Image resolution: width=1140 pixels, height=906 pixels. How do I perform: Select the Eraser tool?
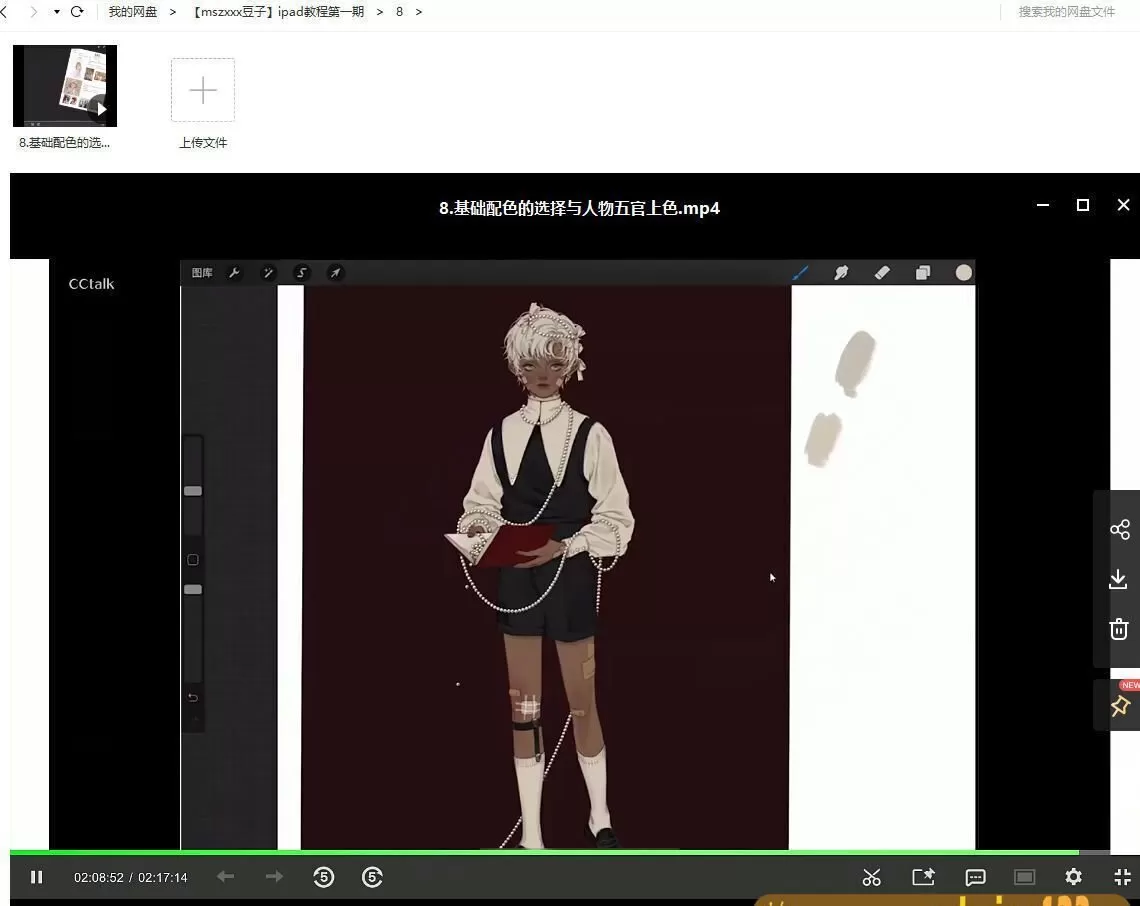coord(881,272)
